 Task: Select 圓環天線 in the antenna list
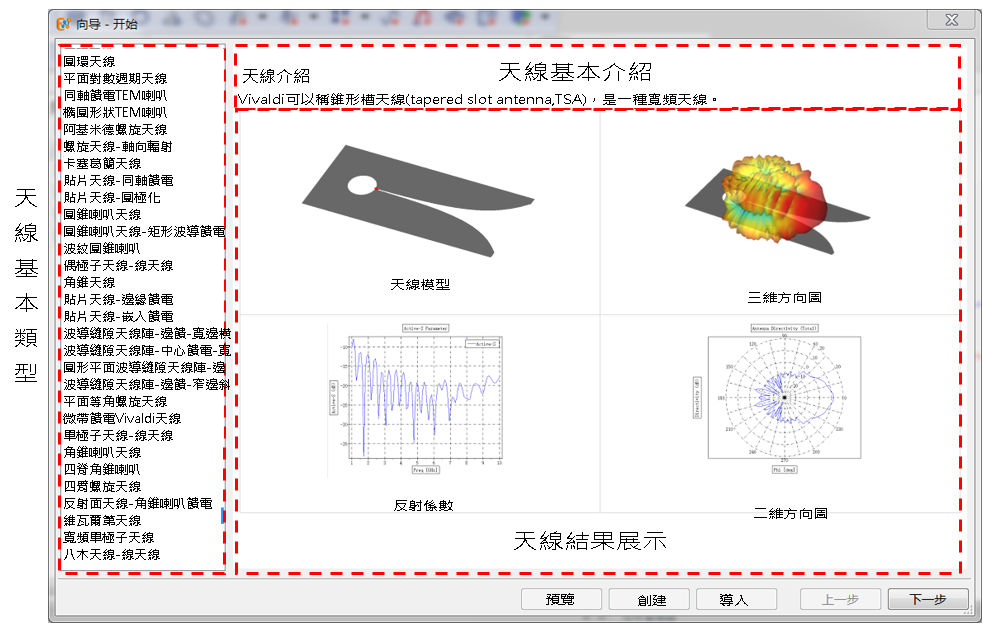point(90,61)
